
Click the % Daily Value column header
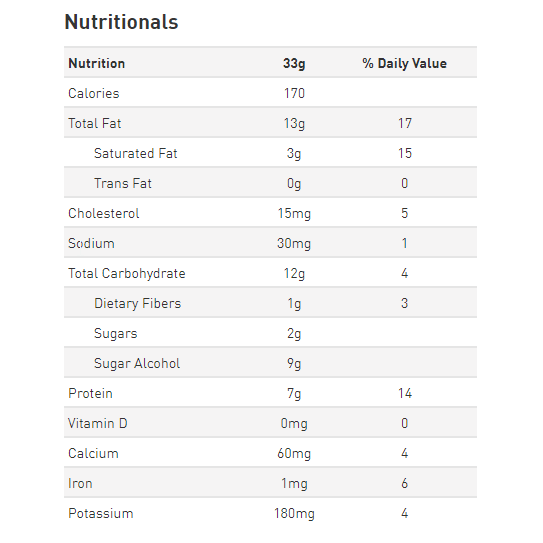[x=404, y=63]
